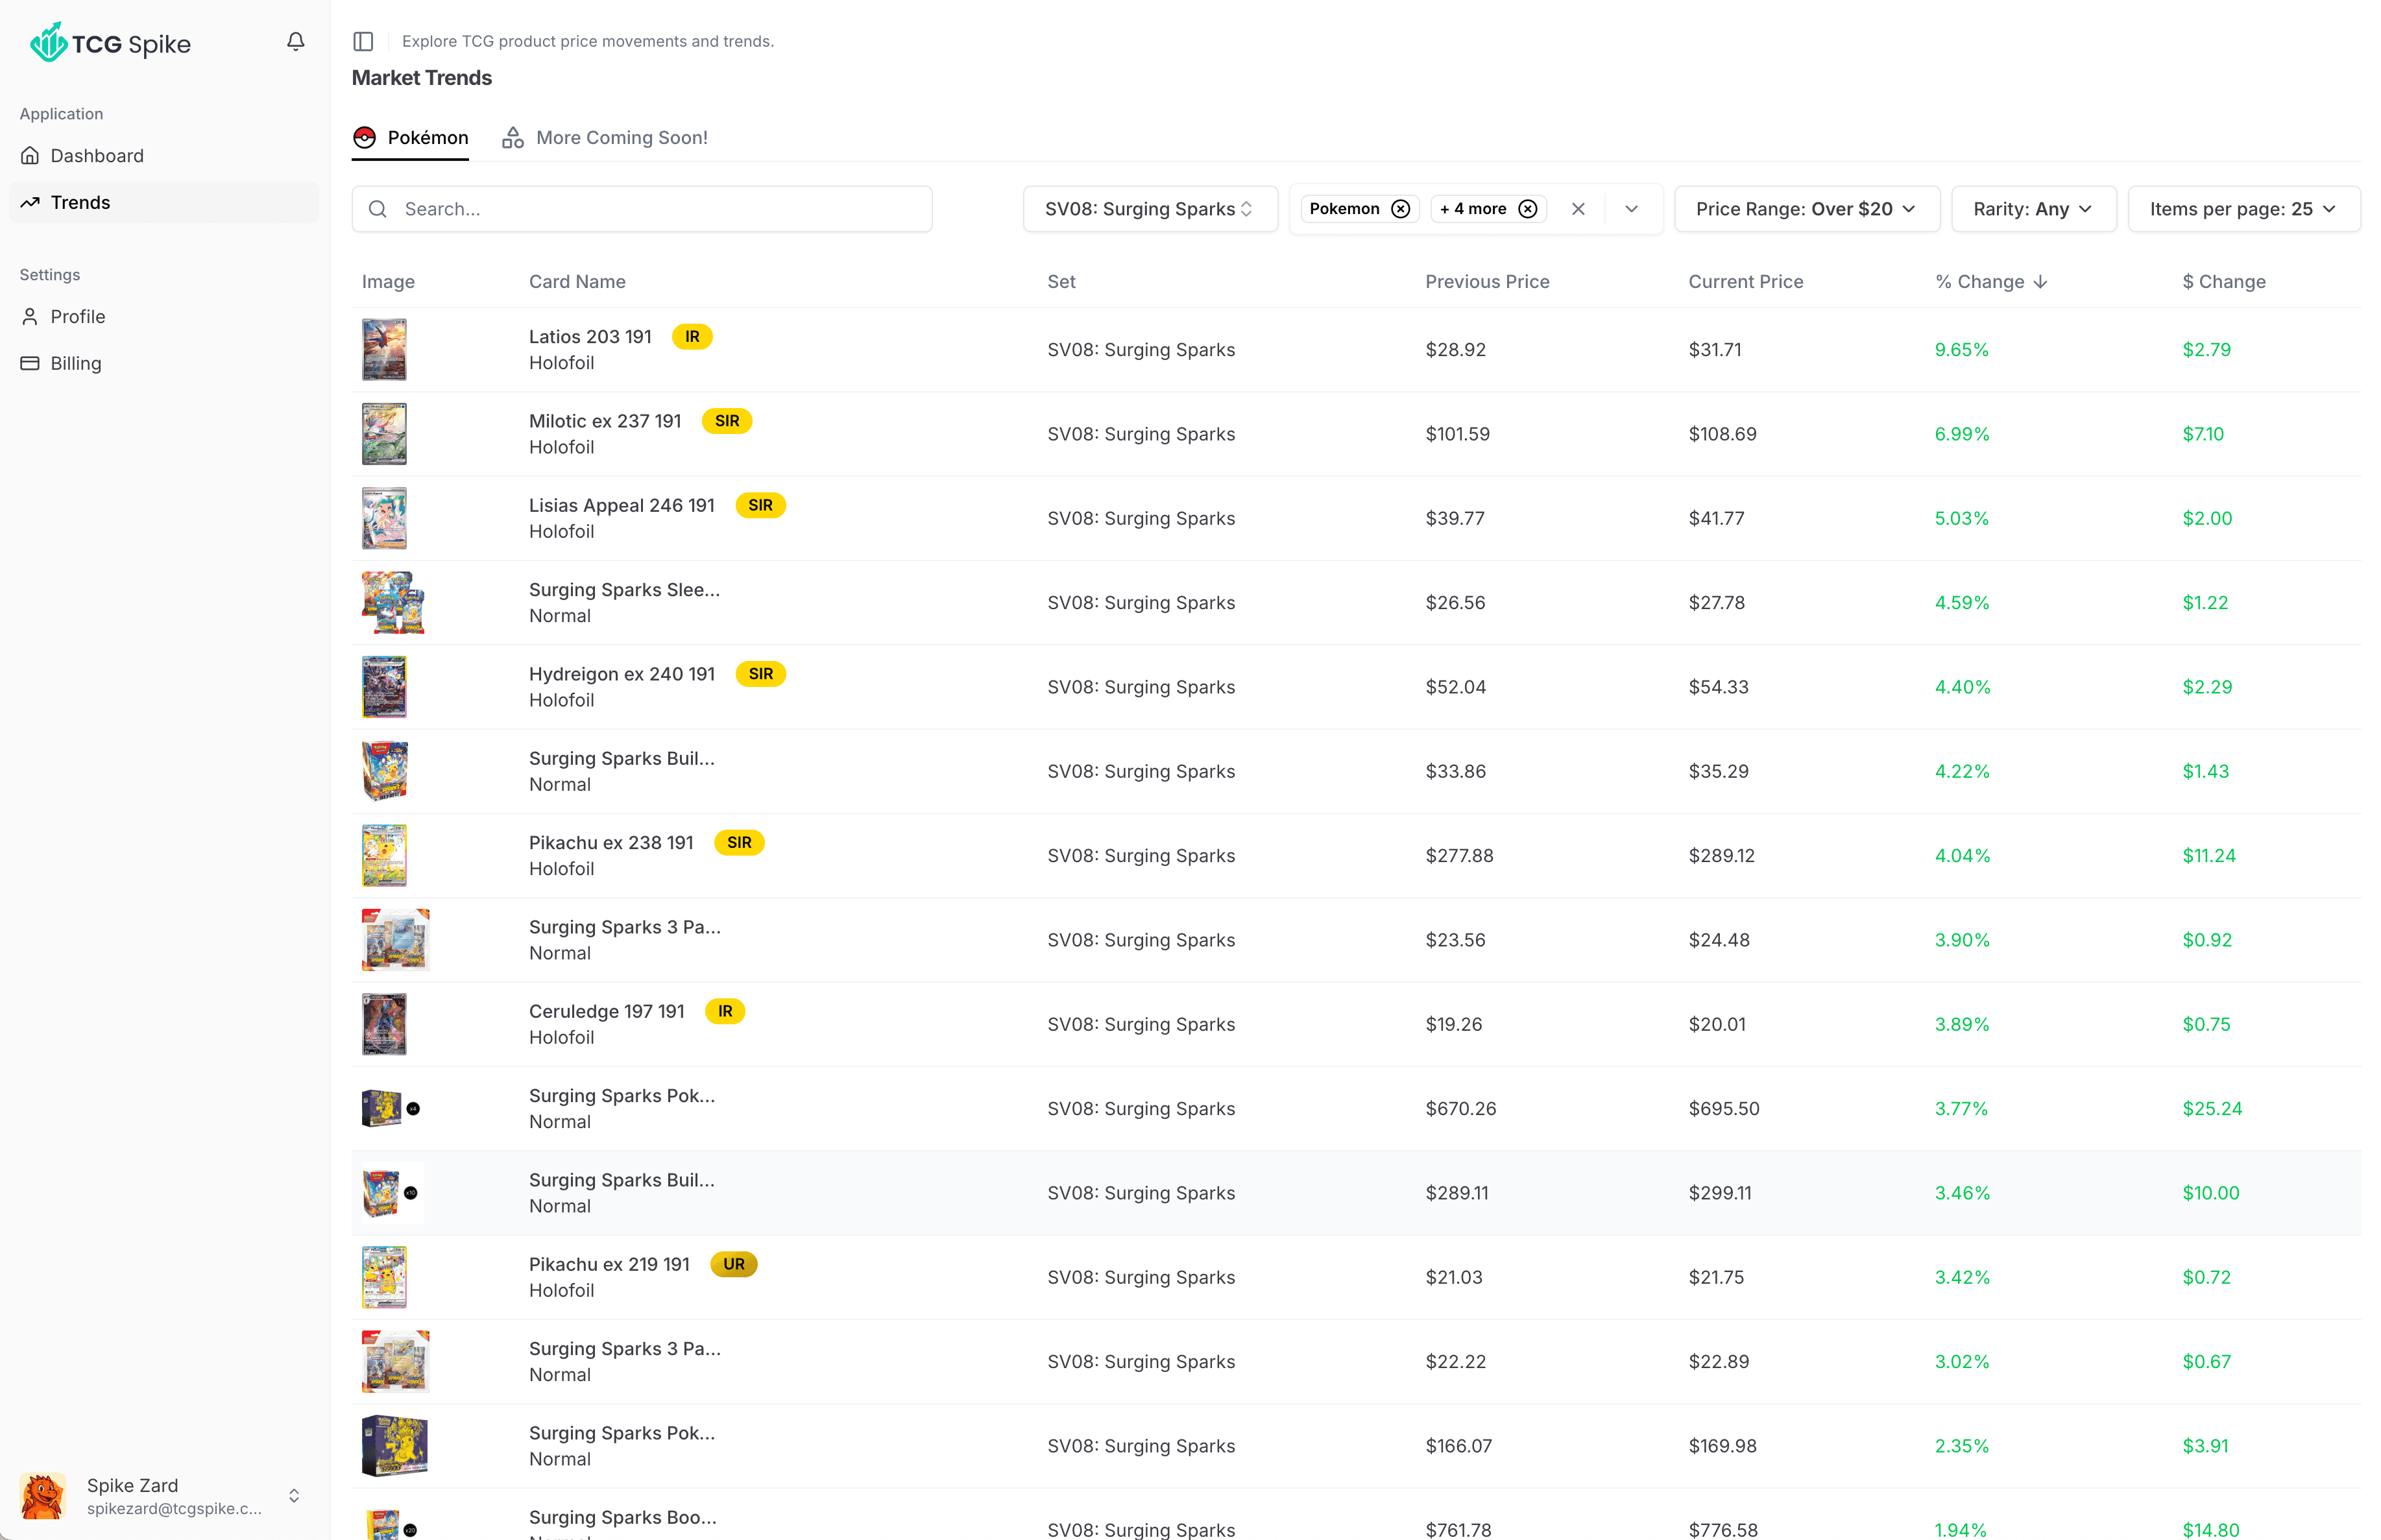
Task: Remove the Pokemon filter chip
Action: [1401, 209]
